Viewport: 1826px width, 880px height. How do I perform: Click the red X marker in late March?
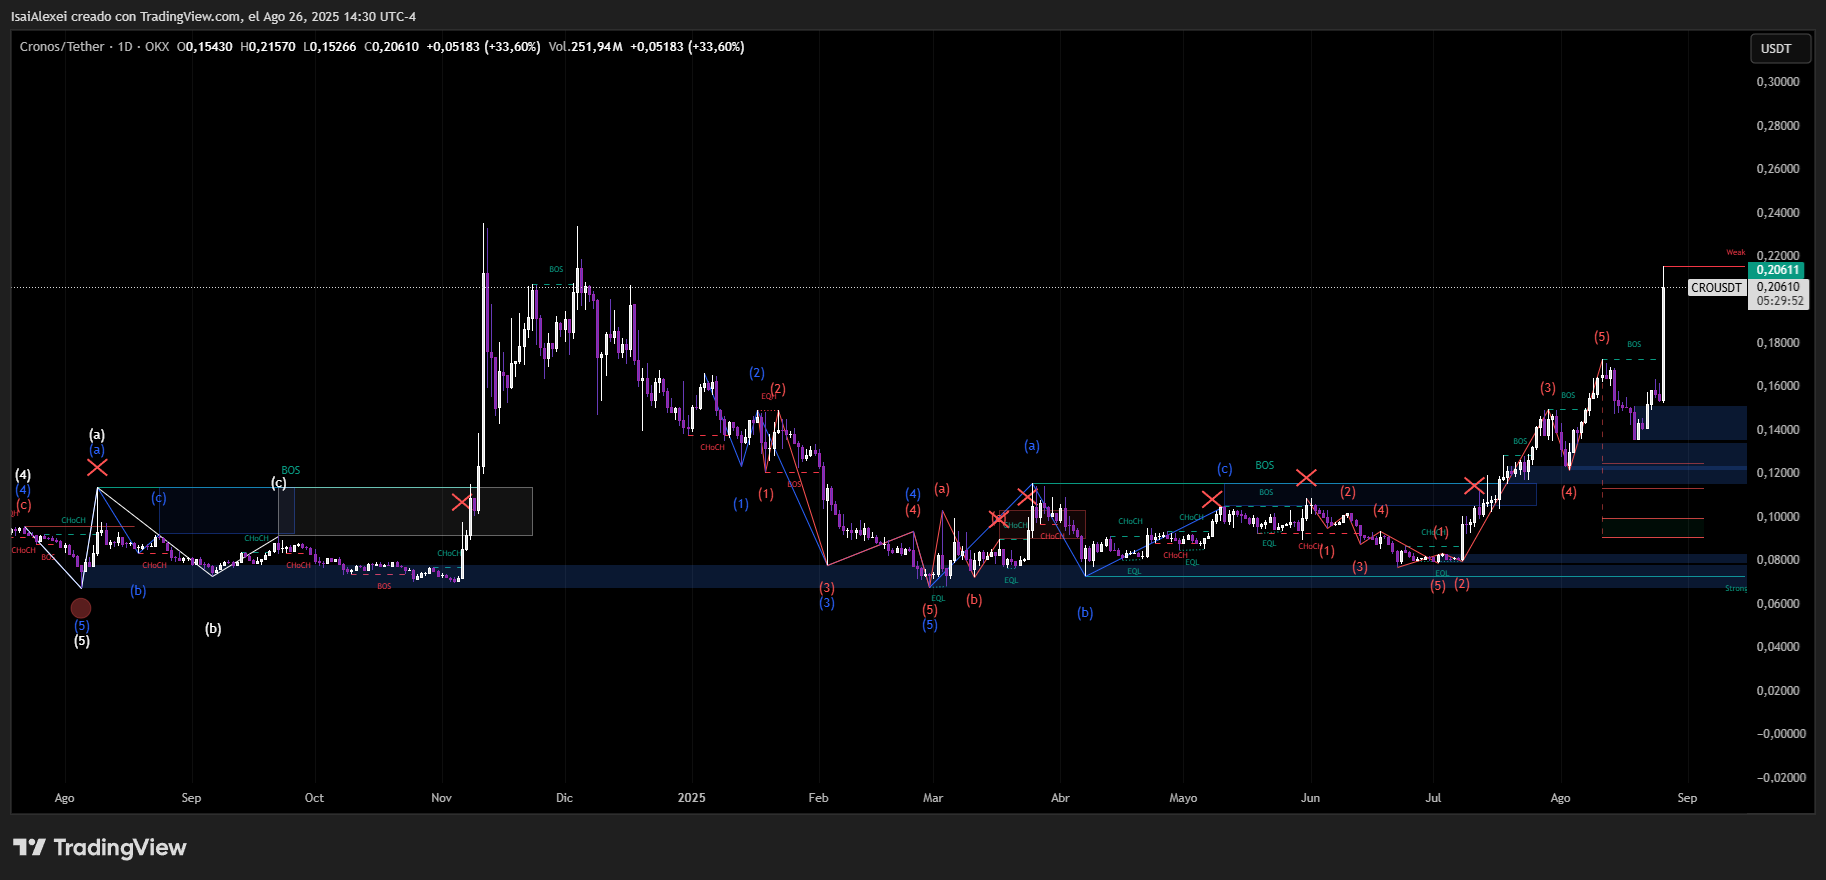pos(1026,495)
